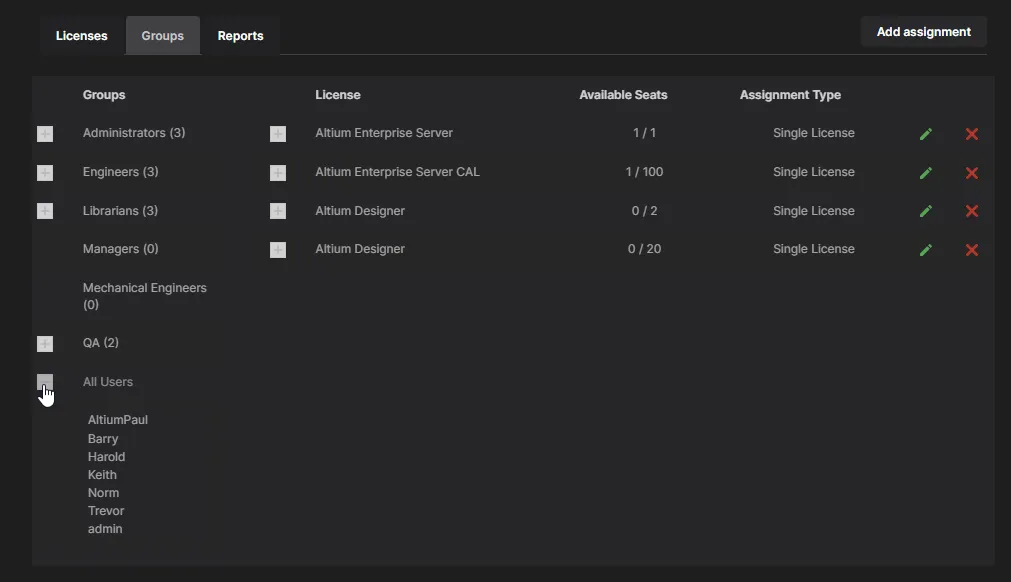This screenshot has height=582, width=1011.
Task: Select the Engineers (3) group name
Action: (x=121, y=172)
